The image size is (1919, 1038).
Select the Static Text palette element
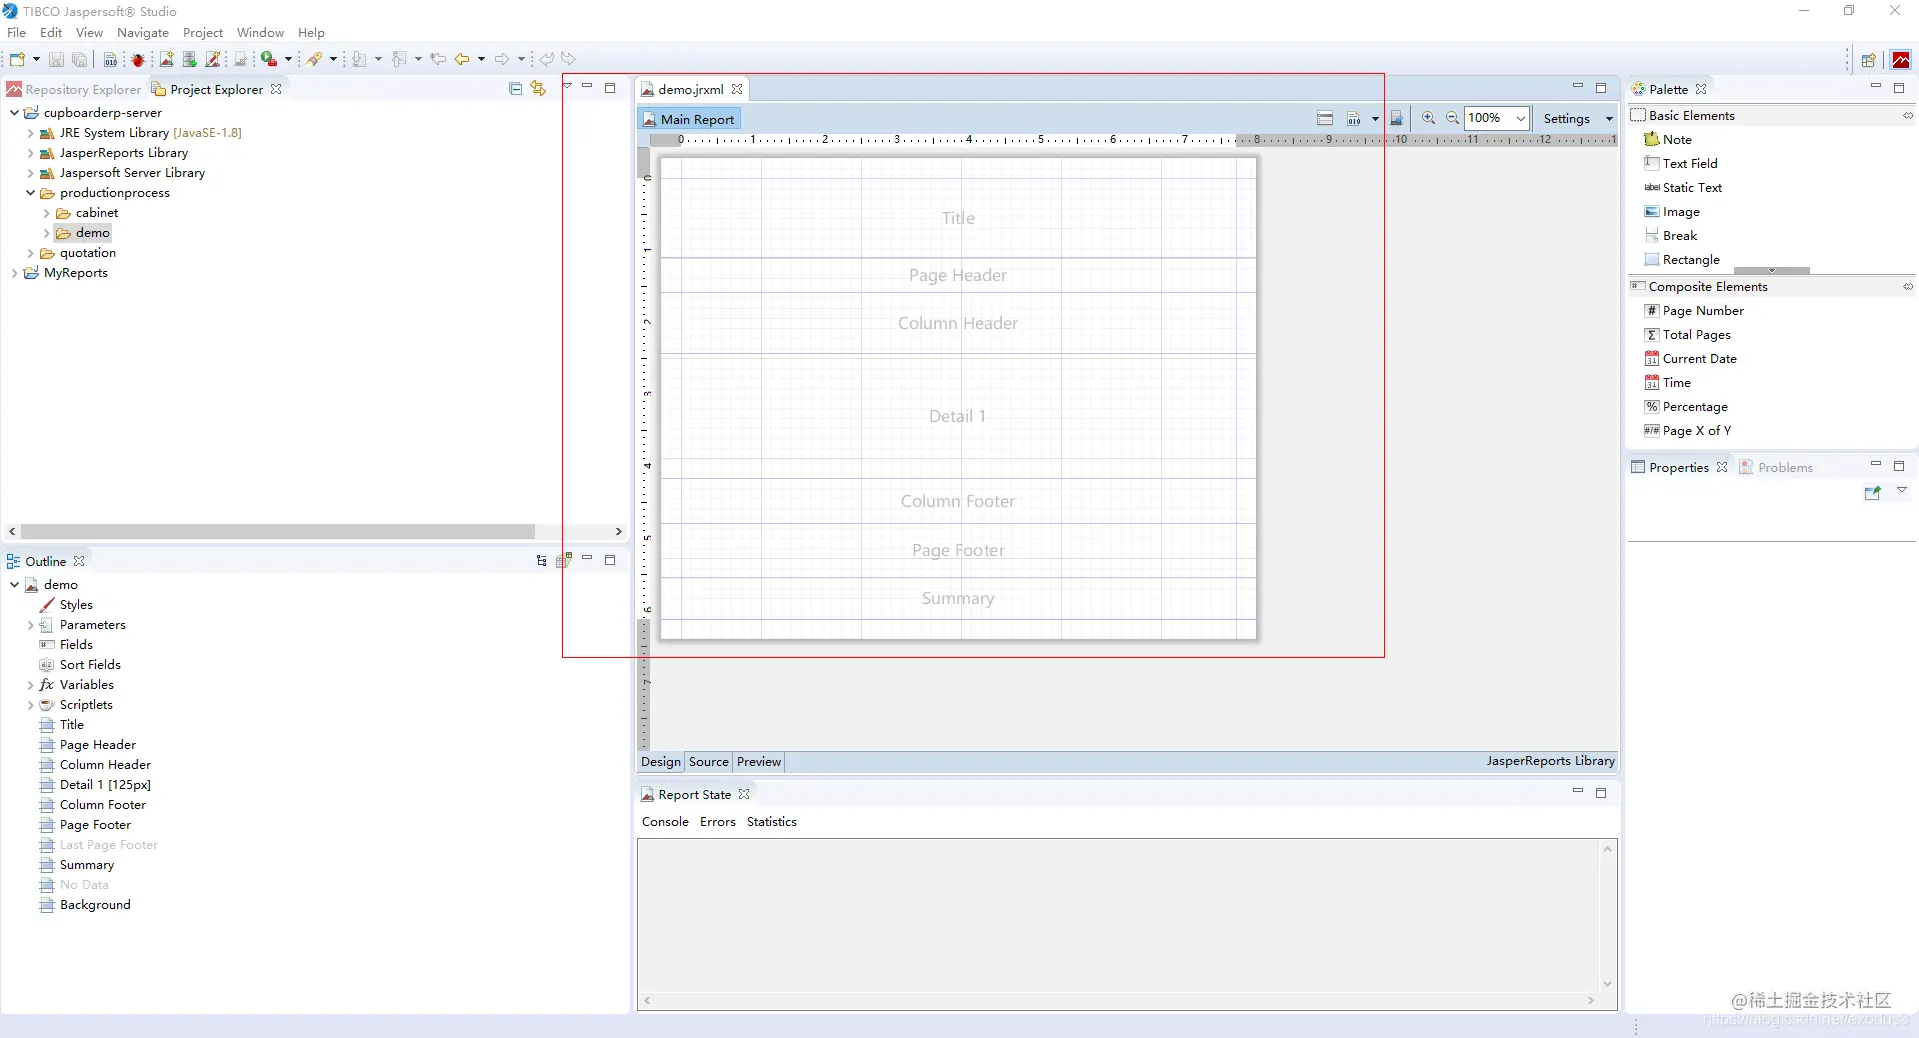coord(1683,188)
